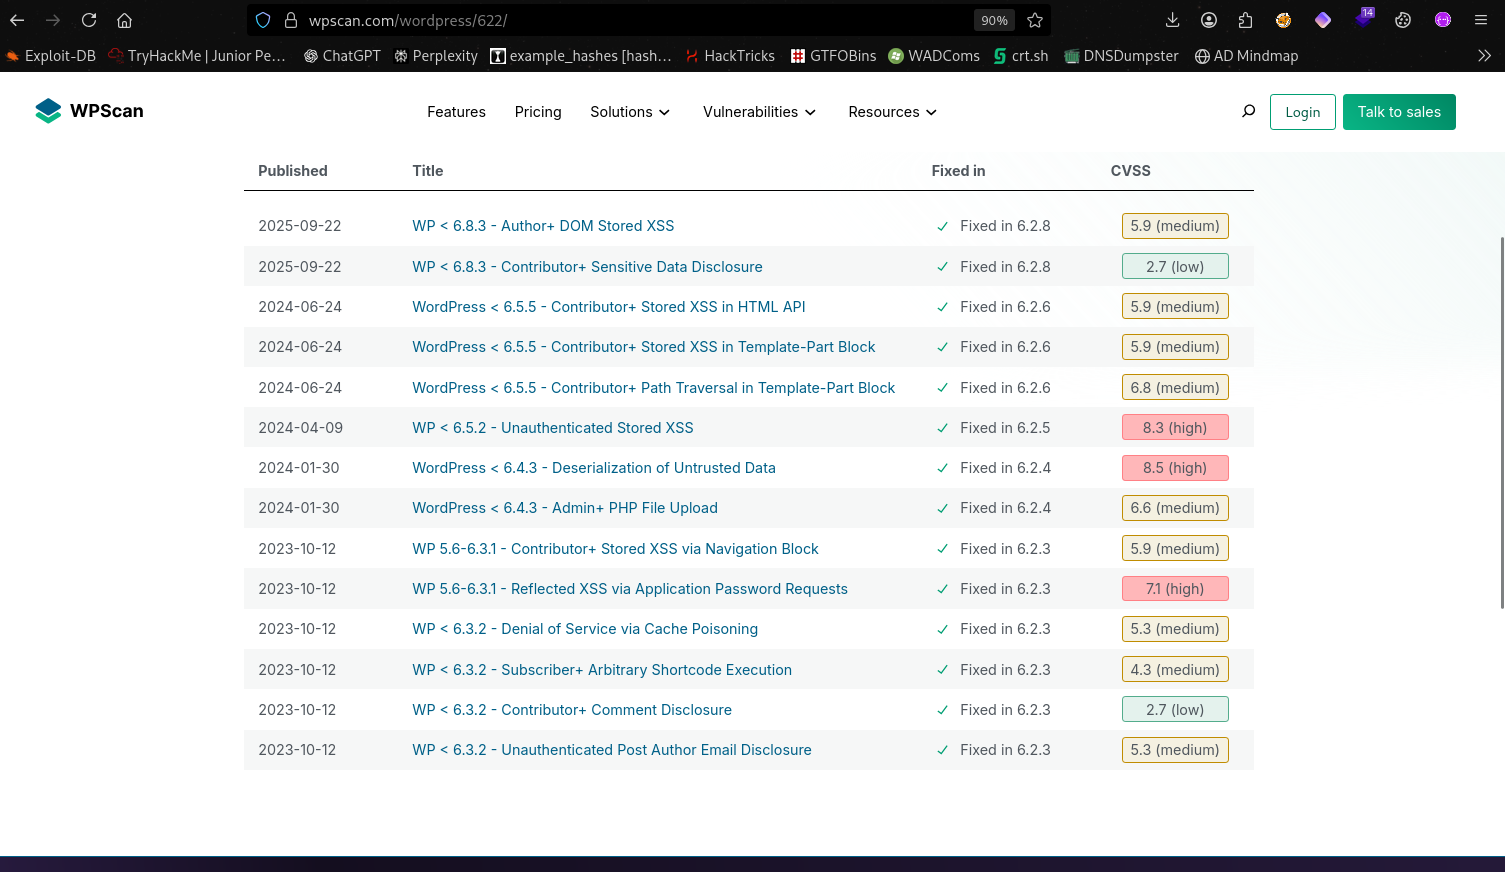The width and height of the screenshot is (1505, 872).
Task: Open WP < 6.5.2 Unauthenticated Stored XSS link
Action: point(552,428)
